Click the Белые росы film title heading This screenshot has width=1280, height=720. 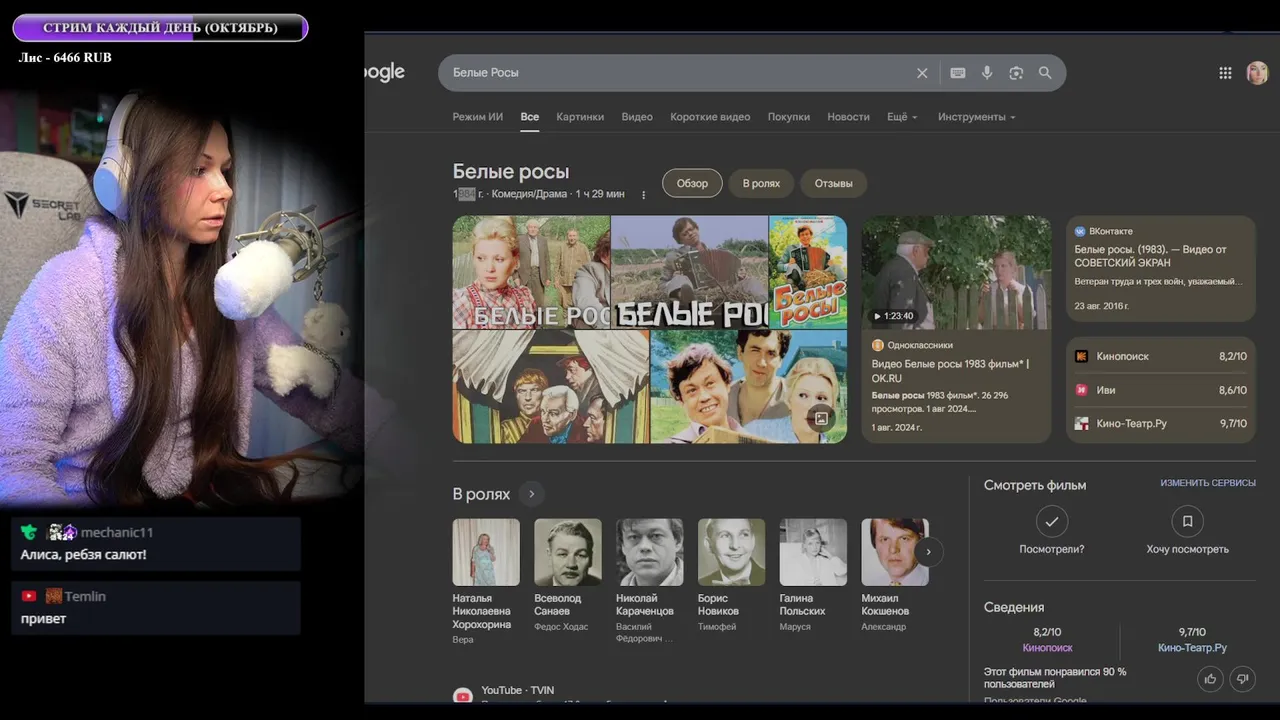(511, 172)
